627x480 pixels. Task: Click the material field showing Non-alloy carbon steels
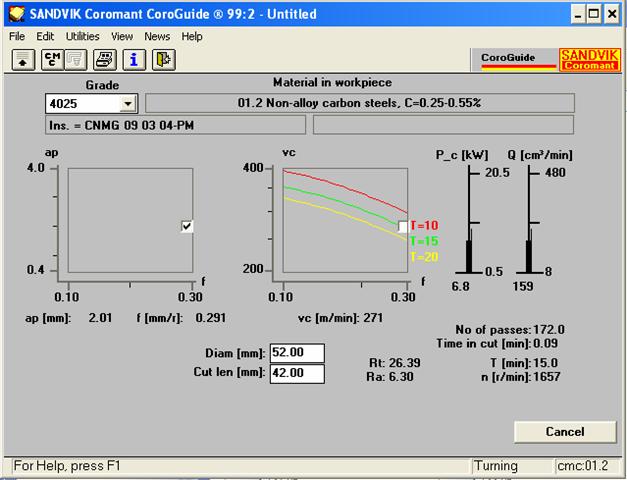(x=359, y=103)
